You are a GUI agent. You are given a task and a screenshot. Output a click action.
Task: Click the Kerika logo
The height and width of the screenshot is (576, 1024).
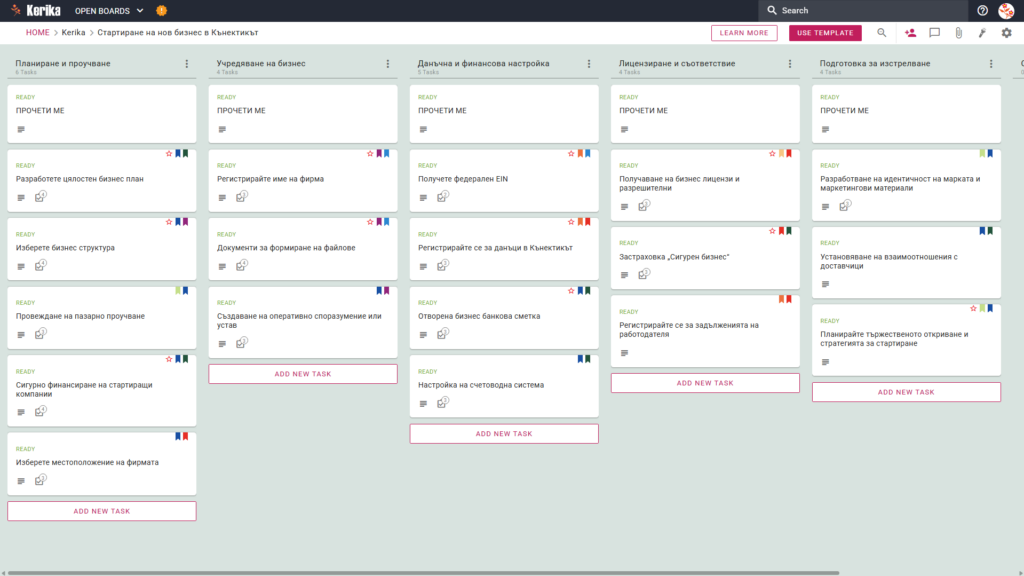(x=35, y=10)
